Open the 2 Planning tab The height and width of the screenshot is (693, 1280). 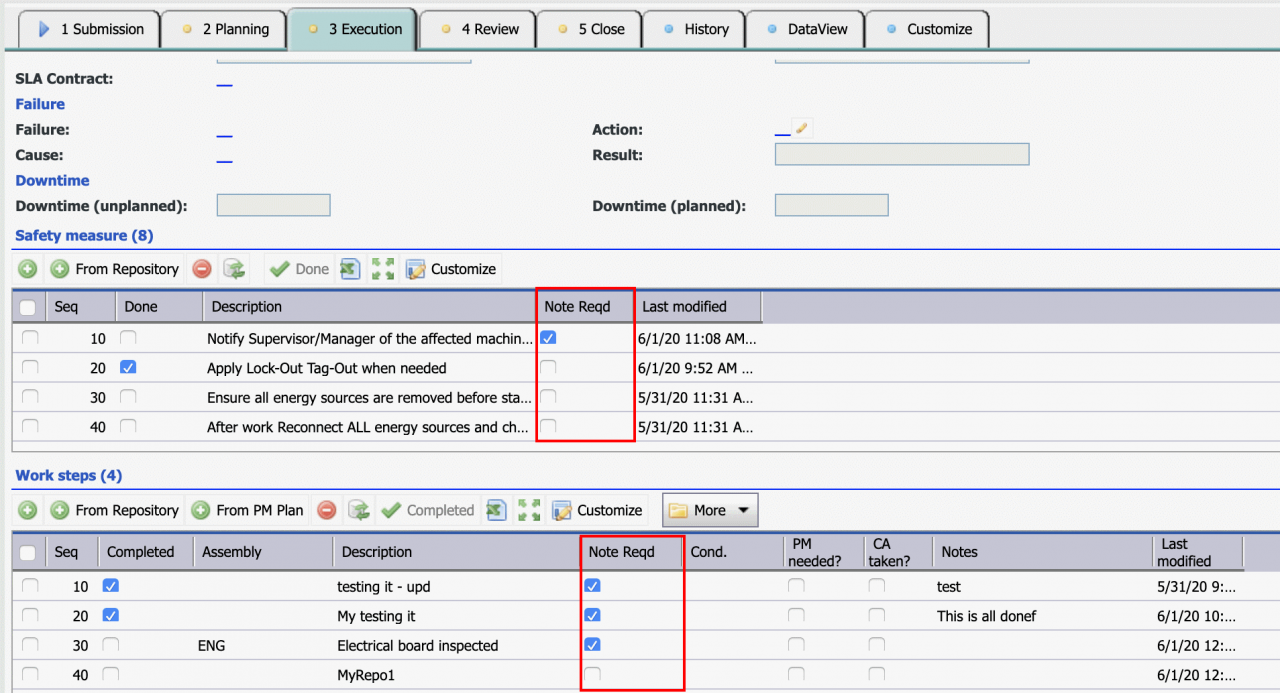pyautogui.click(x=224, y=29)
